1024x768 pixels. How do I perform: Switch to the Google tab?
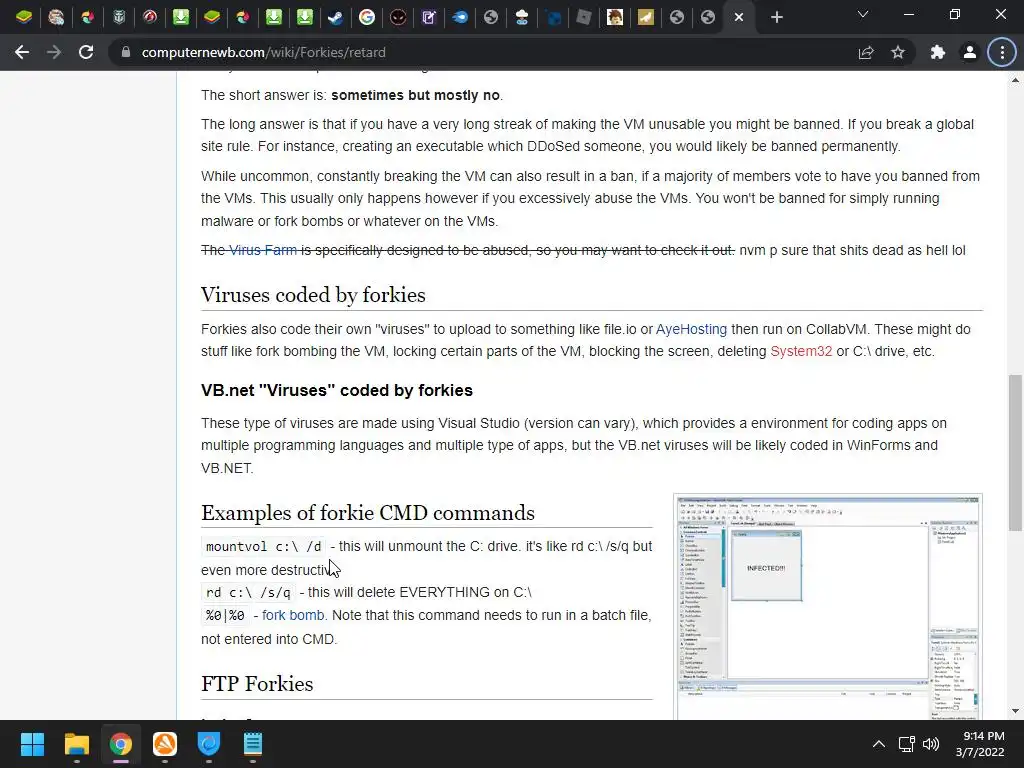[x=367, y=17]
